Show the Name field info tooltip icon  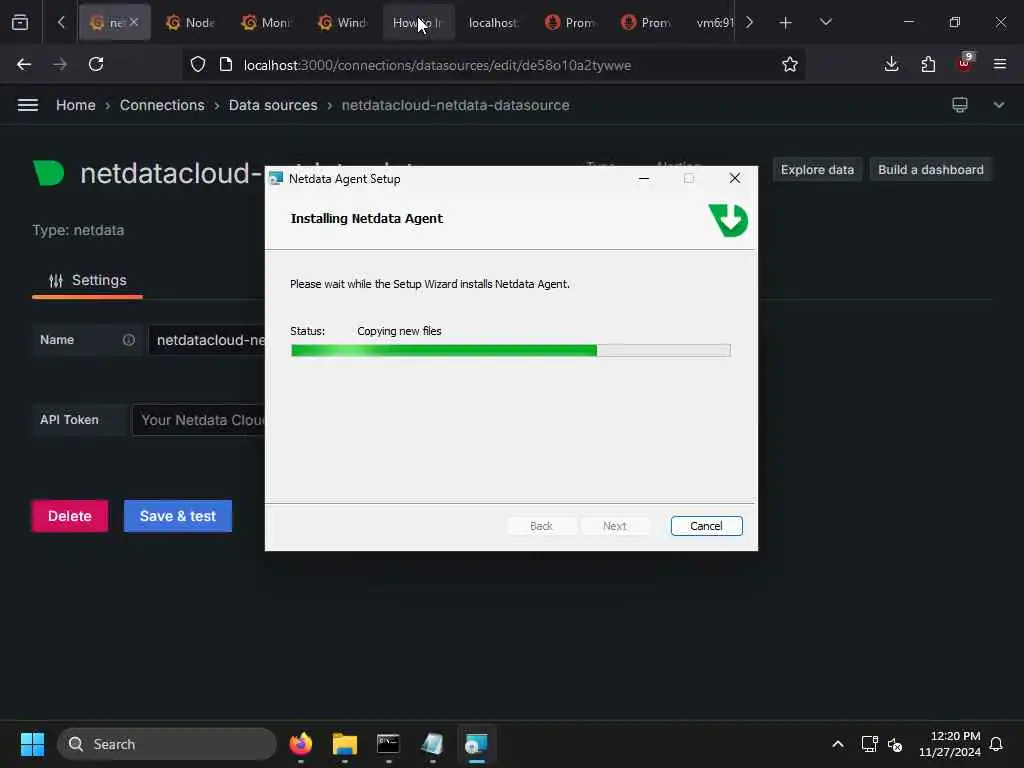point(129,340)
